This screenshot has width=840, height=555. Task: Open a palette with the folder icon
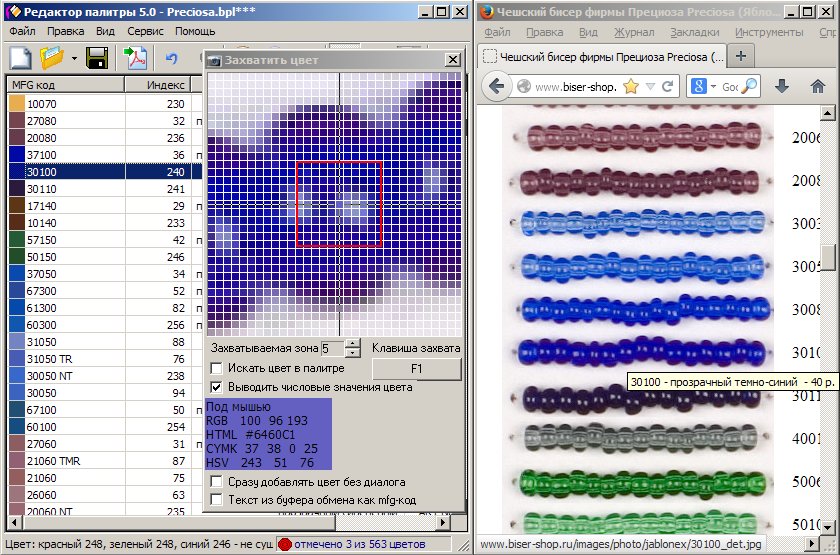(51, 59)
